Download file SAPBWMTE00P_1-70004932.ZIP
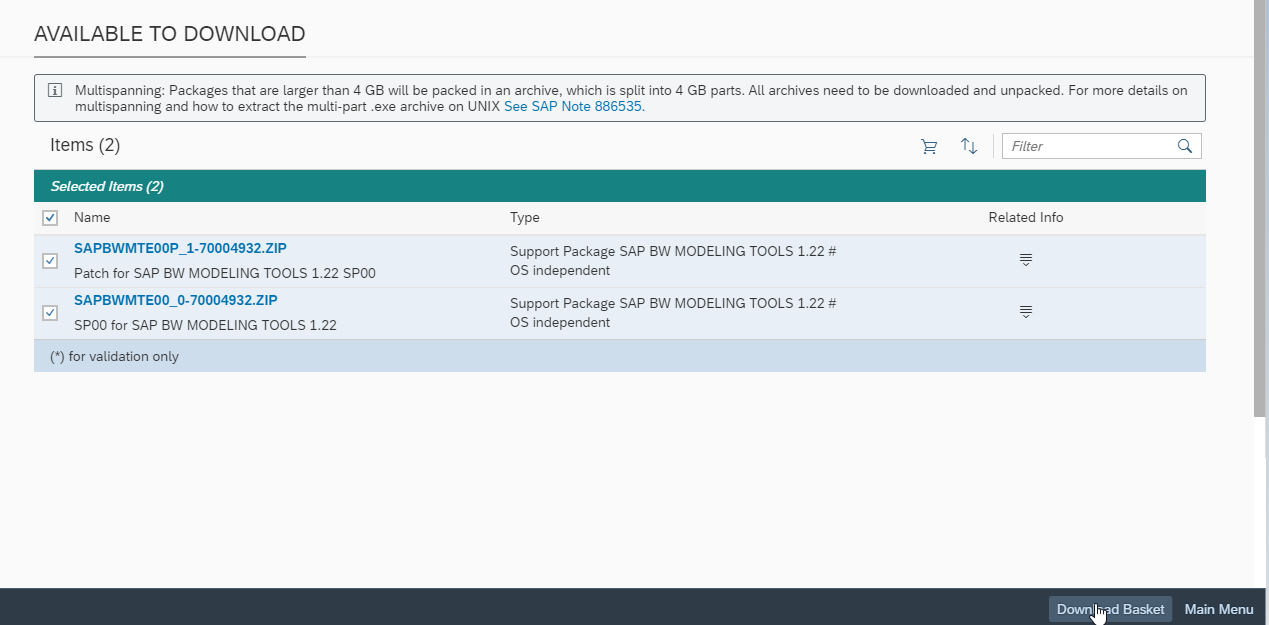 point(180,248)
